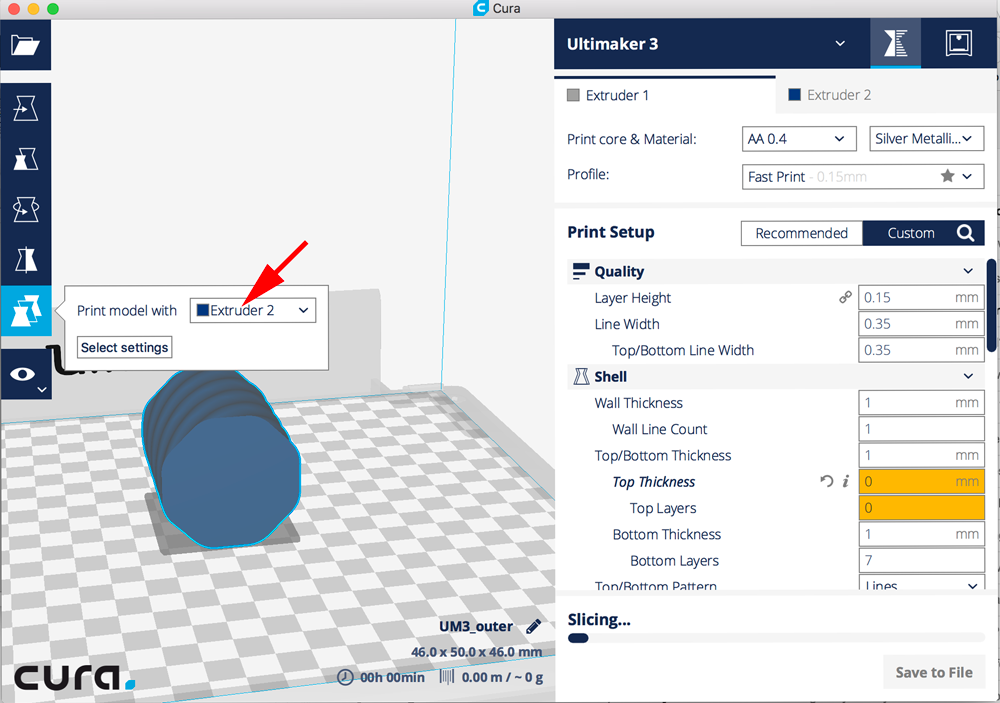
Task: Select the Scale tool in sidebar
Action: pos(26,159)
